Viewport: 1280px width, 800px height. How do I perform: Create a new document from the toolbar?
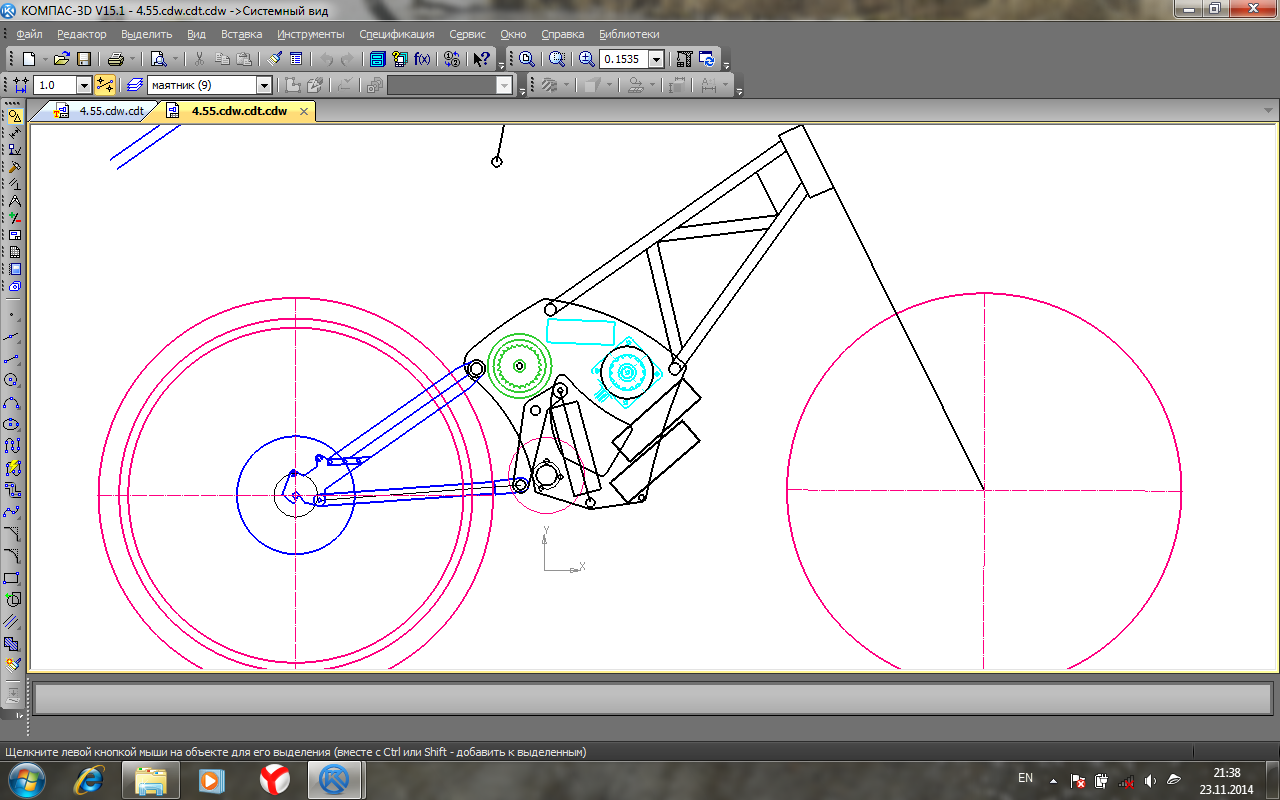coord(28,59)
